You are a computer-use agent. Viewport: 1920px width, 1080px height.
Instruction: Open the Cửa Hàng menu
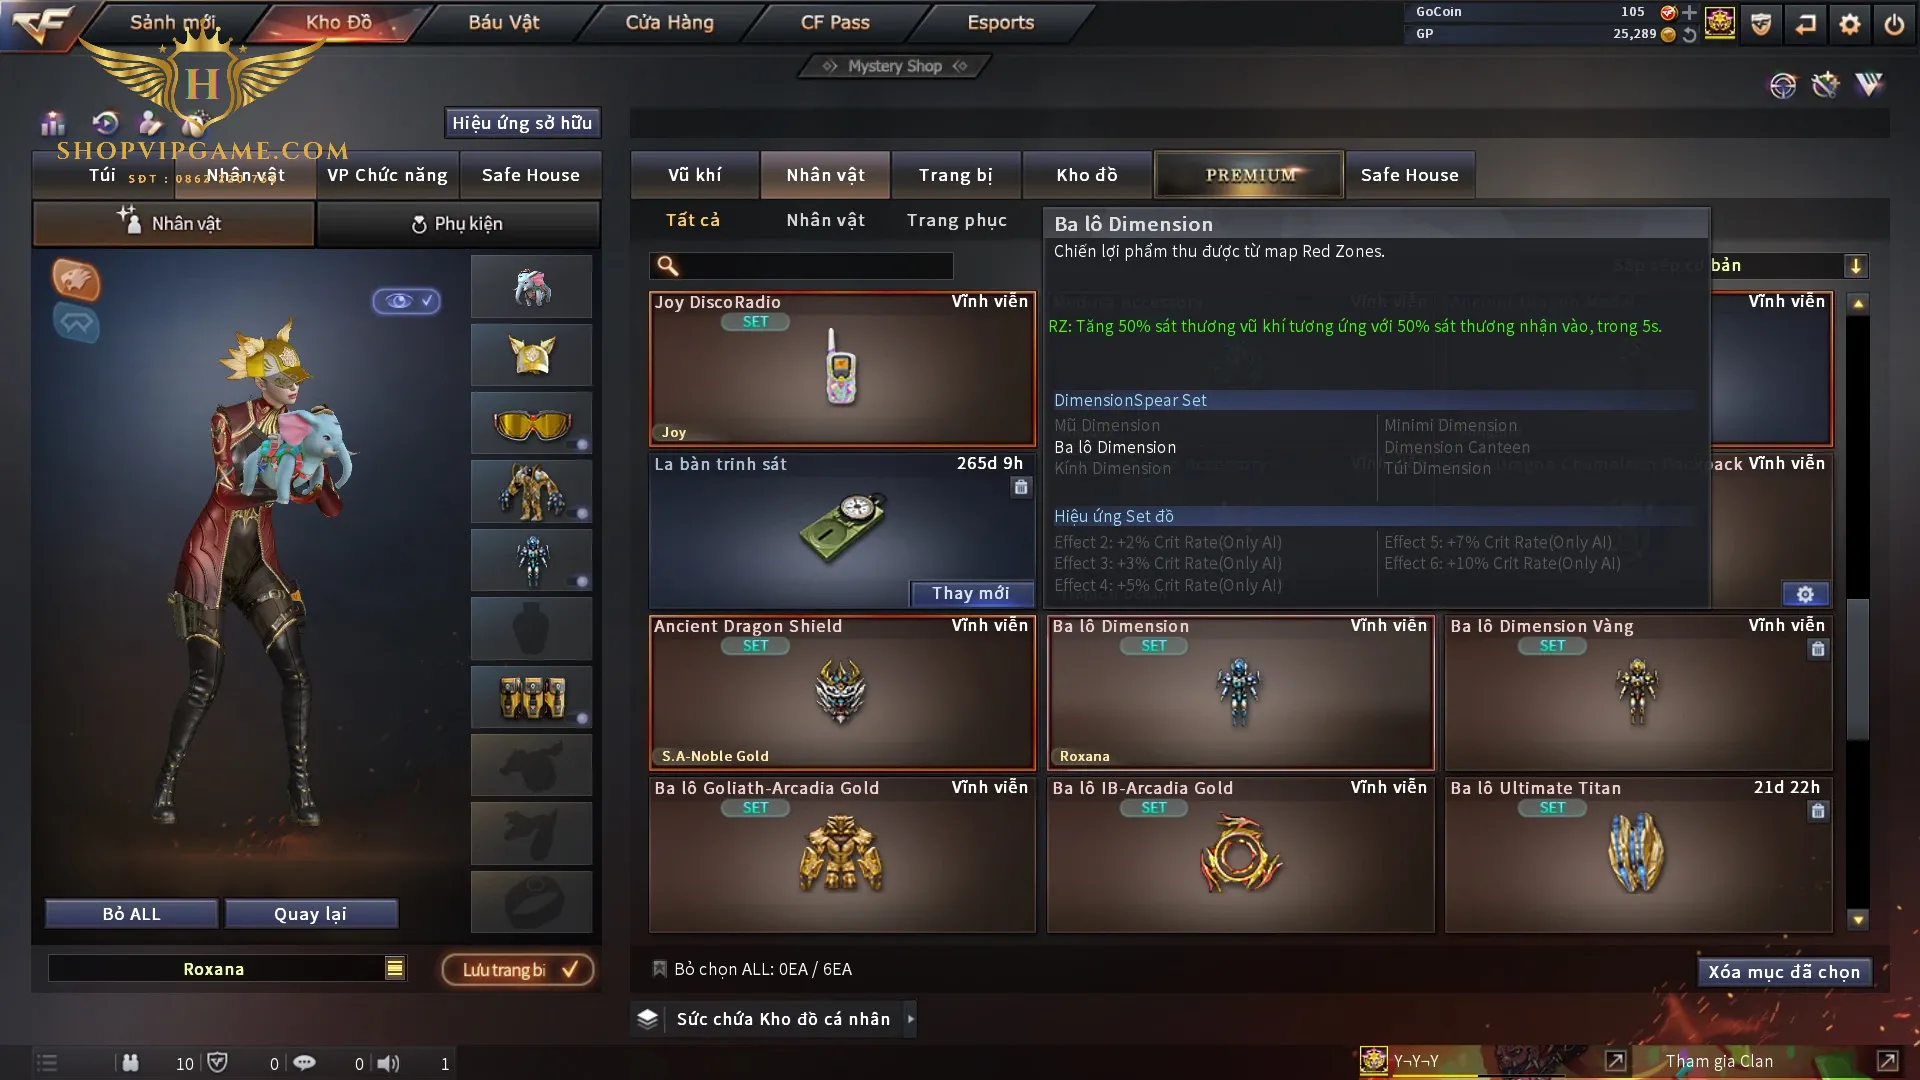pyautogui.click(x=670, y=22)
